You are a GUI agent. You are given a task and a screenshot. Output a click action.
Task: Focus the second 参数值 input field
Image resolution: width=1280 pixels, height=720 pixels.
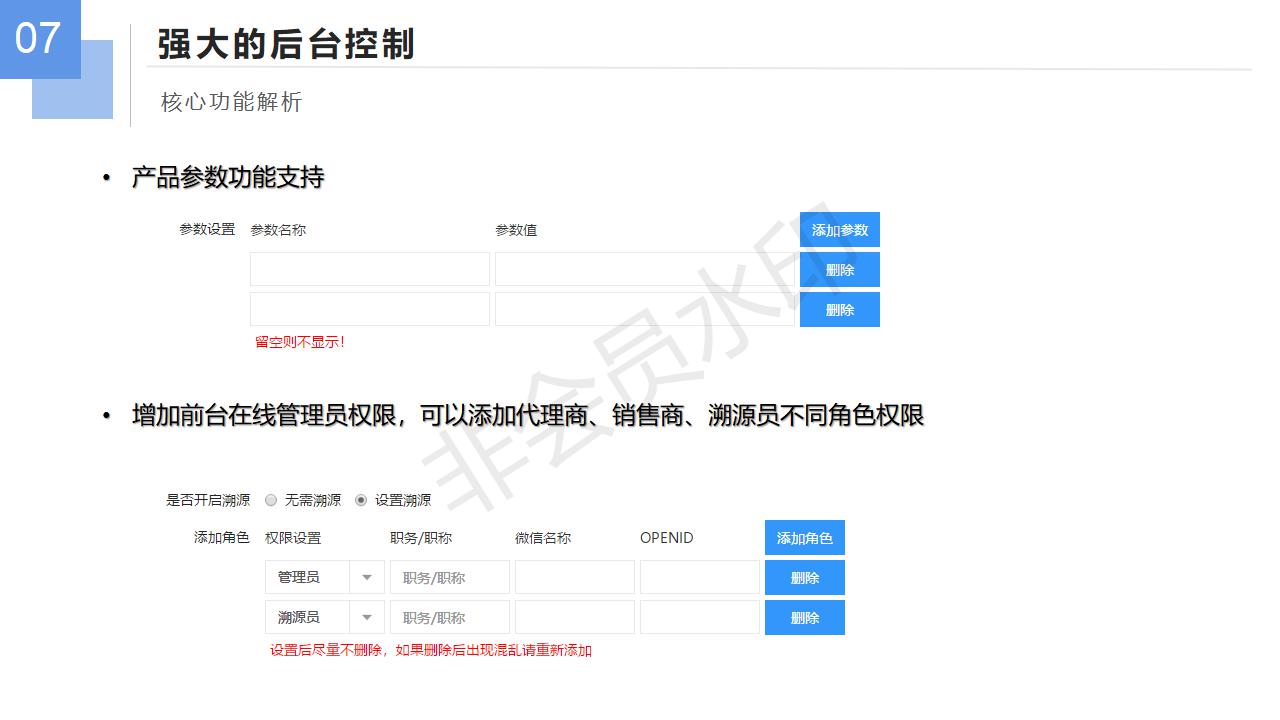tap(644, 309)
